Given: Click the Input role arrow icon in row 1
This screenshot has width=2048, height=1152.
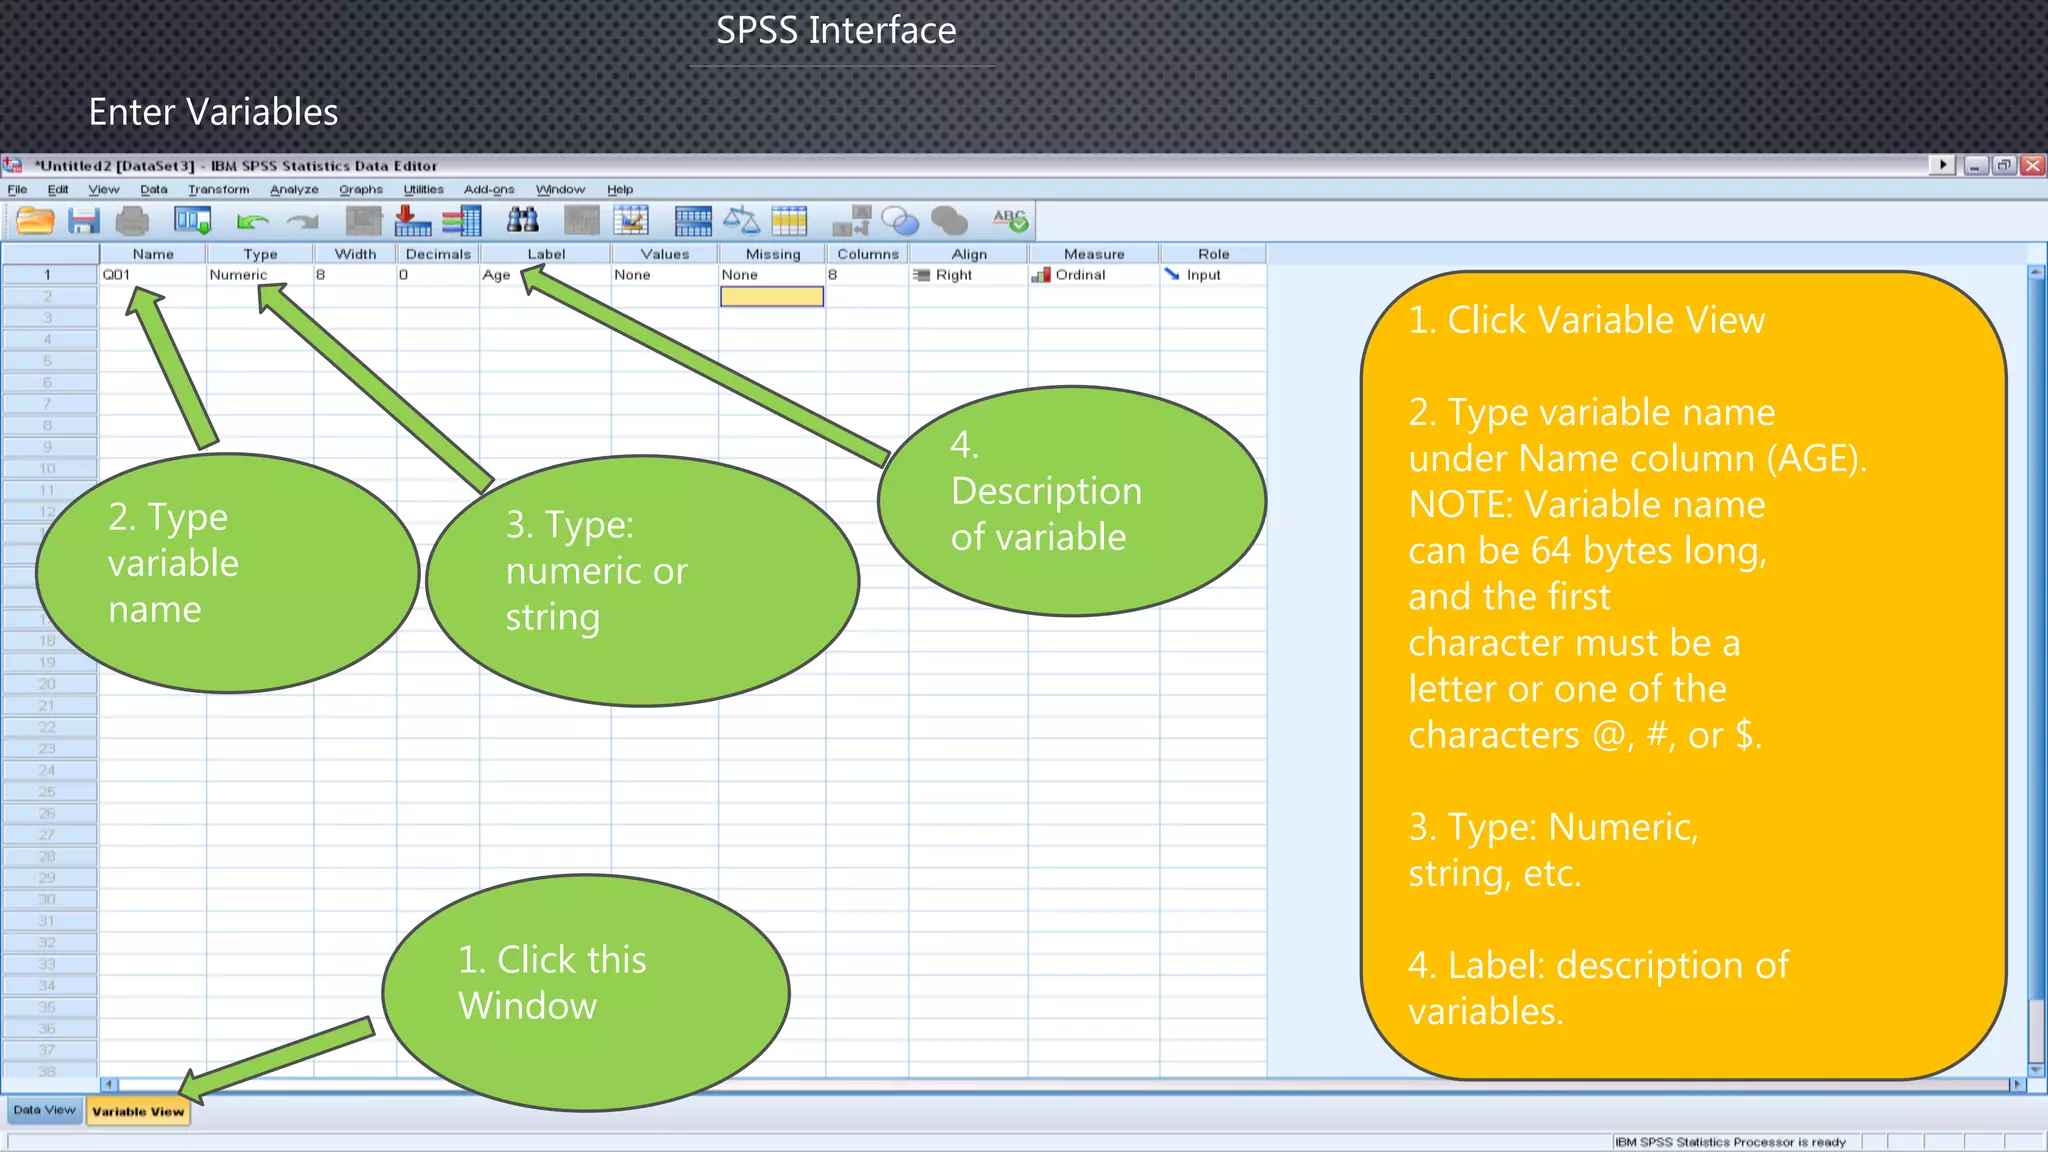Looking at the screenshot, I should [x=1172, y=274].
